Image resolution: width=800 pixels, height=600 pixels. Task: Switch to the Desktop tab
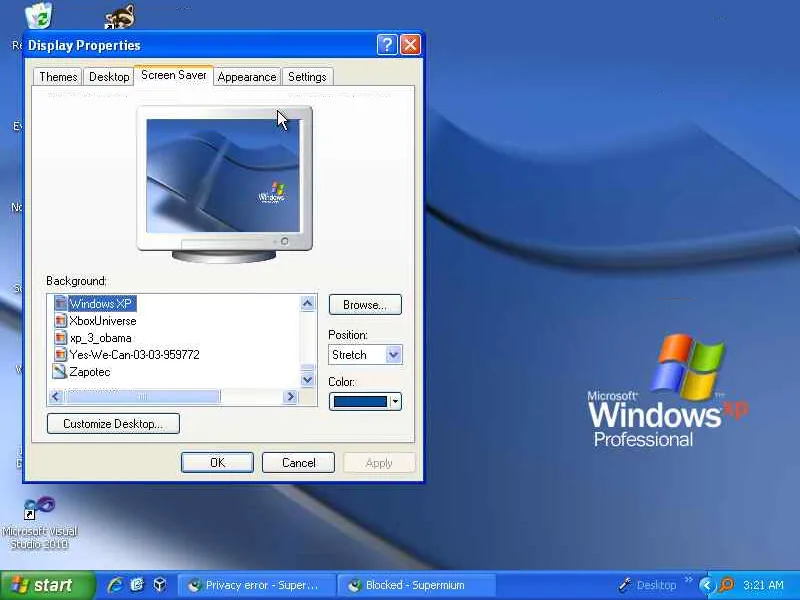tap(109, 77)
